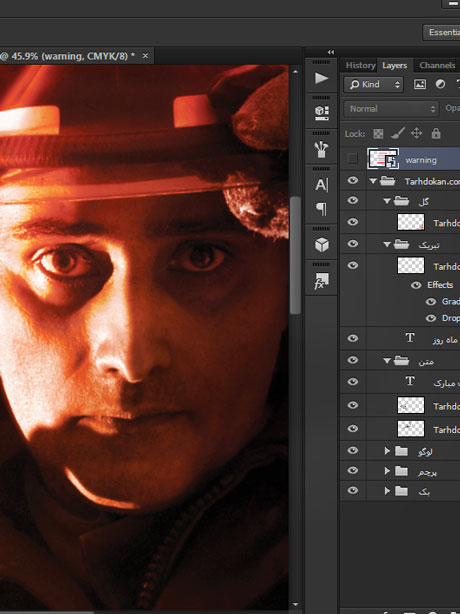Collapse the Tarhdokan.com group
460x614 pixels.
[x=373, y=181]
